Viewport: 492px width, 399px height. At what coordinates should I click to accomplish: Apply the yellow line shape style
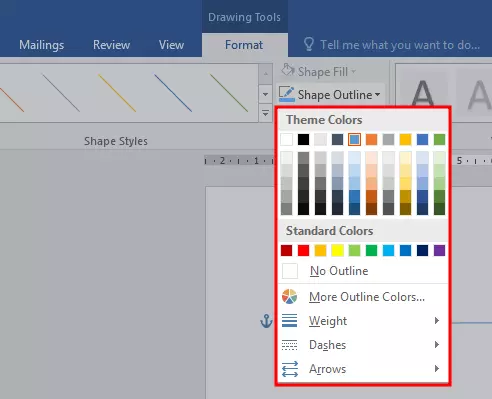pos(117,93)
